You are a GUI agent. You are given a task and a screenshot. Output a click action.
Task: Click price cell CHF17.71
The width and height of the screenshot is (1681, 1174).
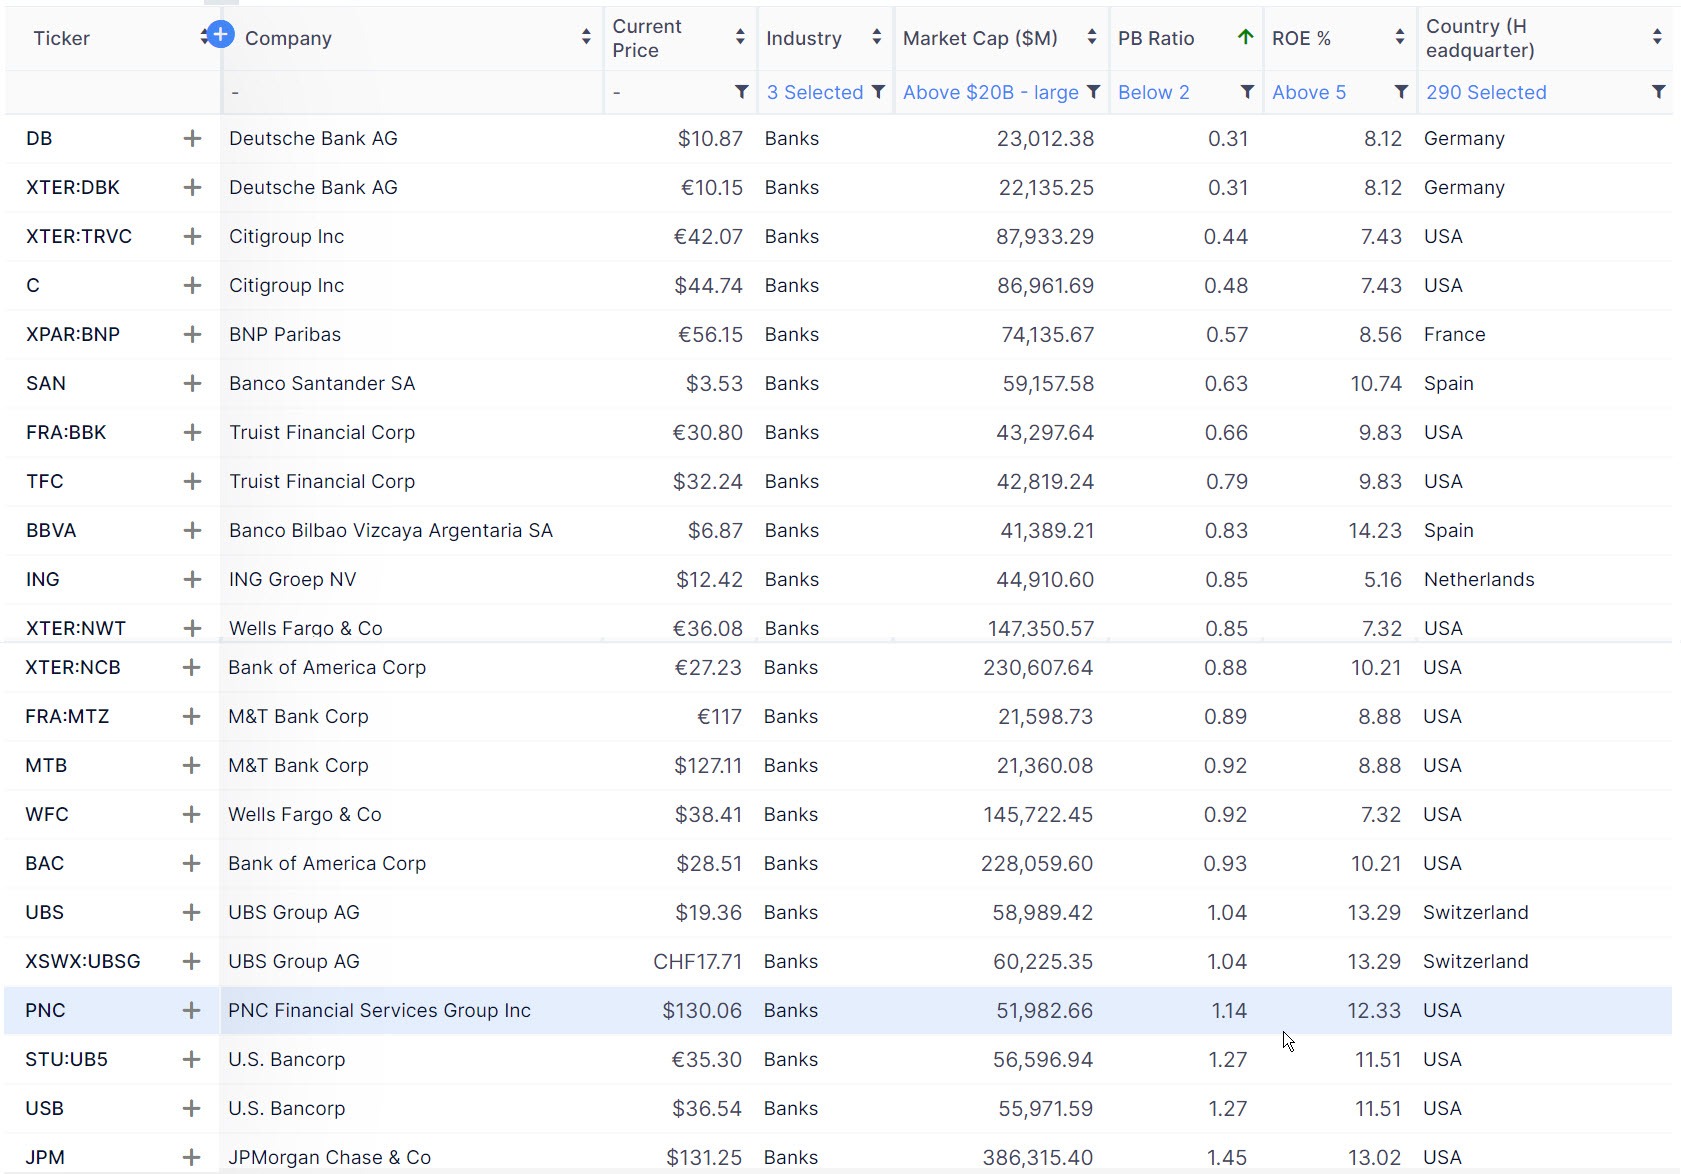pos(698,962)
